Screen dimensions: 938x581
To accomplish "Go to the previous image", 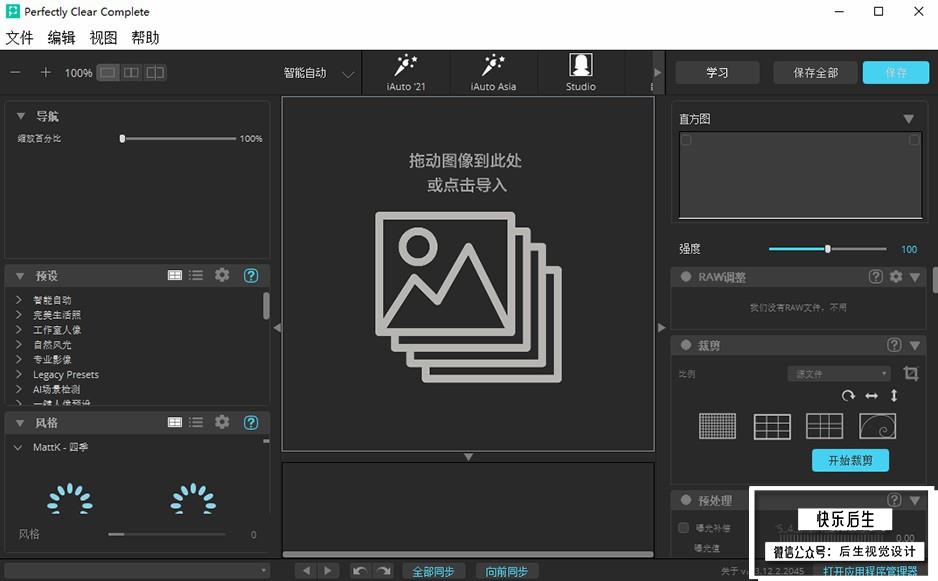I will tap(306, 571).
